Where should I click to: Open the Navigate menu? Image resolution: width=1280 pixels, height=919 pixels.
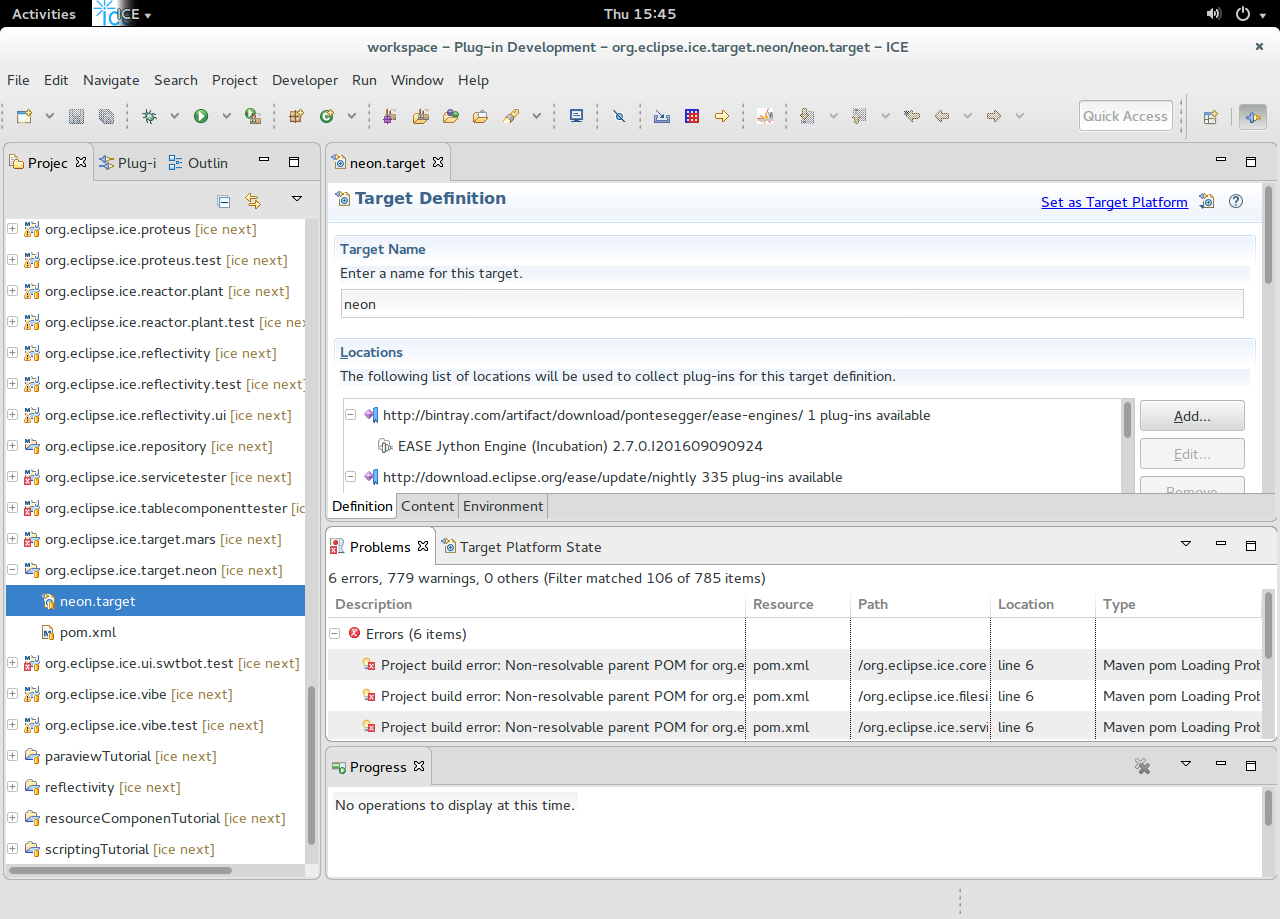pos(111,80)
